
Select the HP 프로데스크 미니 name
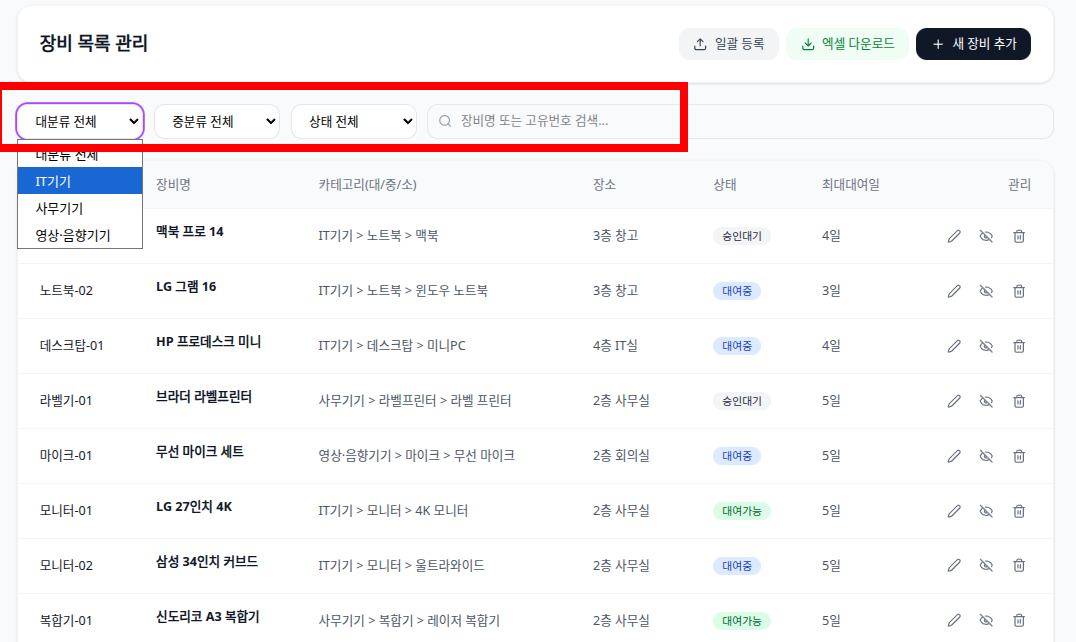click(x=208, y=342)
